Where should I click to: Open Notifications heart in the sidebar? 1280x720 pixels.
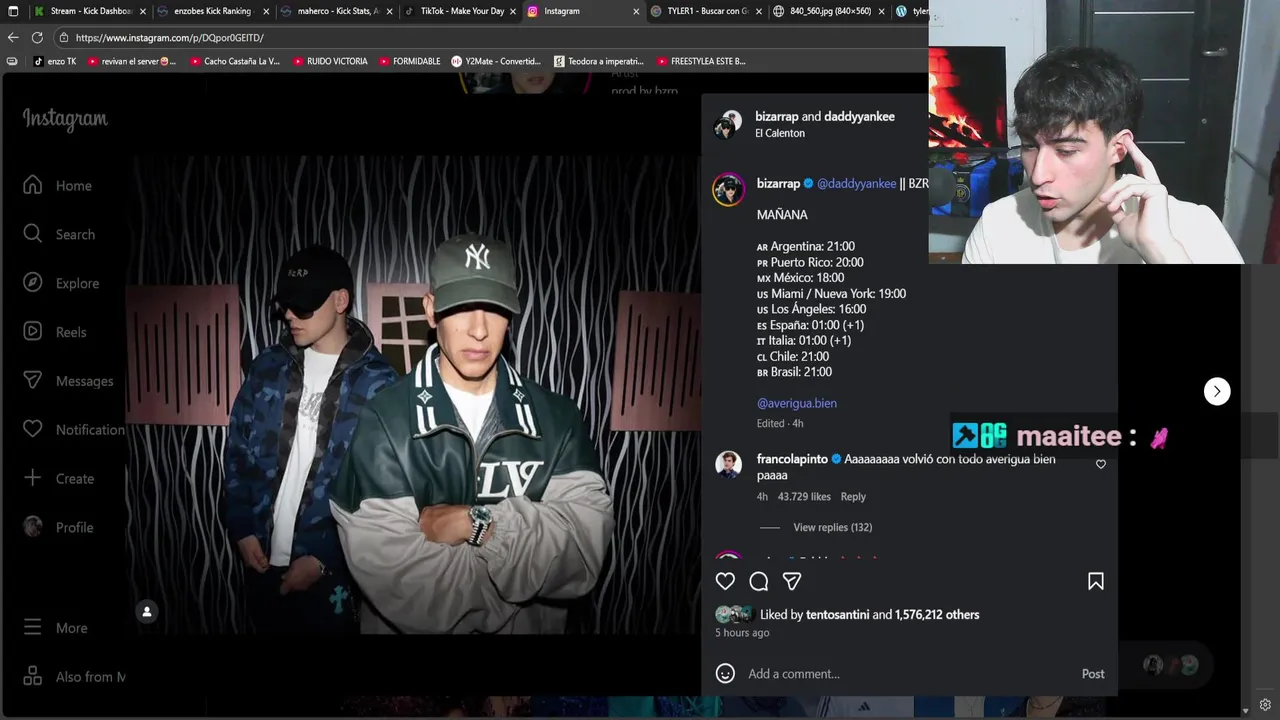point(33,429)
